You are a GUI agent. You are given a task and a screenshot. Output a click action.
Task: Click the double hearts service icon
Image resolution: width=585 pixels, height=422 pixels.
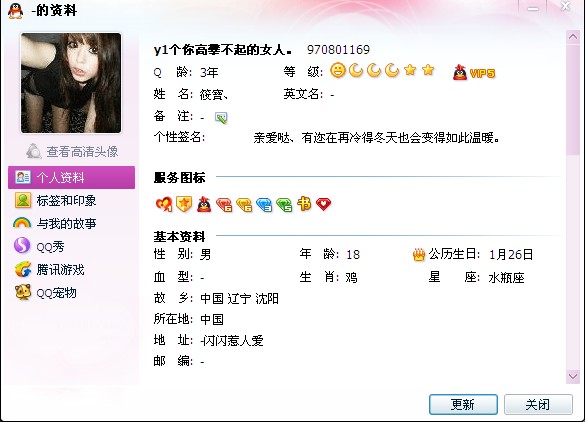(x=164, y=204)
